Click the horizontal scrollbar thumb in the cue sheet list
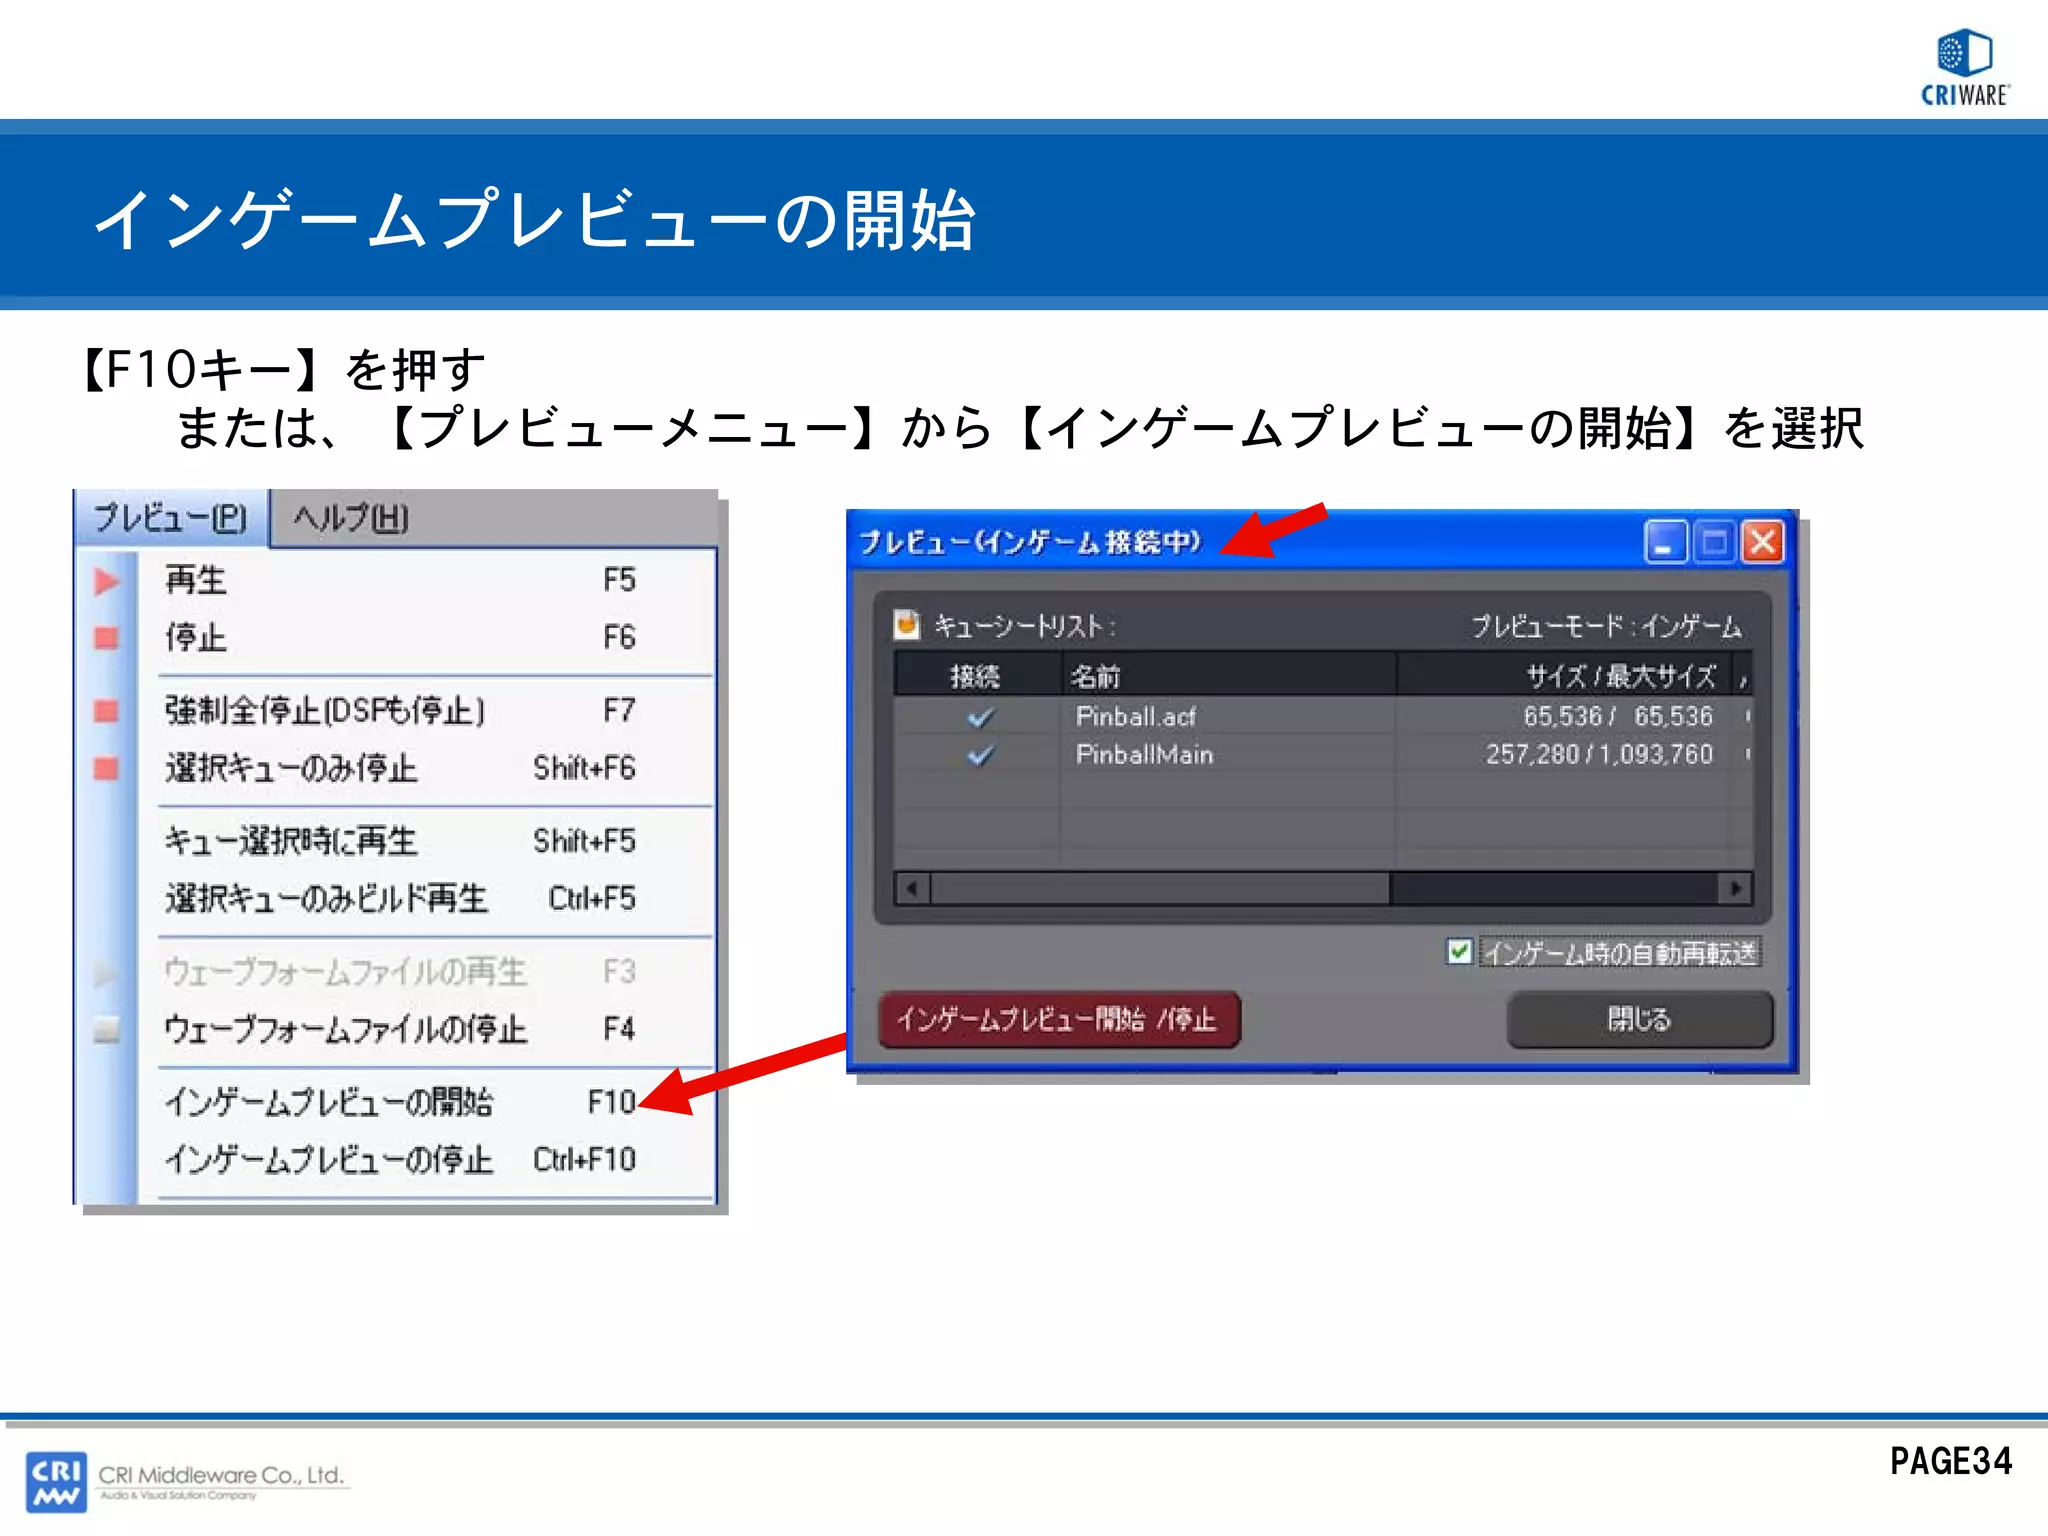Image resolution: width=2048 pixels, height=1536 pixels. point(1159,888)
